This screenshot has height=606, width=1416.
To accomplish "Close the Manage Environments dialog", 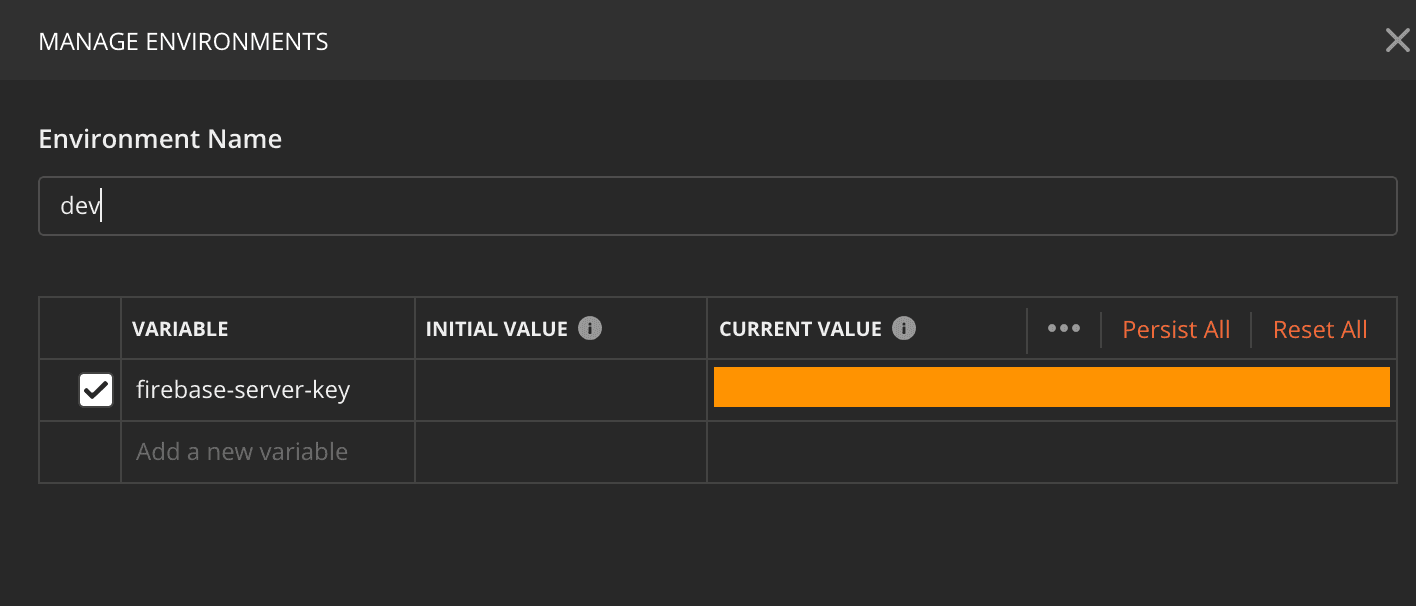I will (1397, 41).
